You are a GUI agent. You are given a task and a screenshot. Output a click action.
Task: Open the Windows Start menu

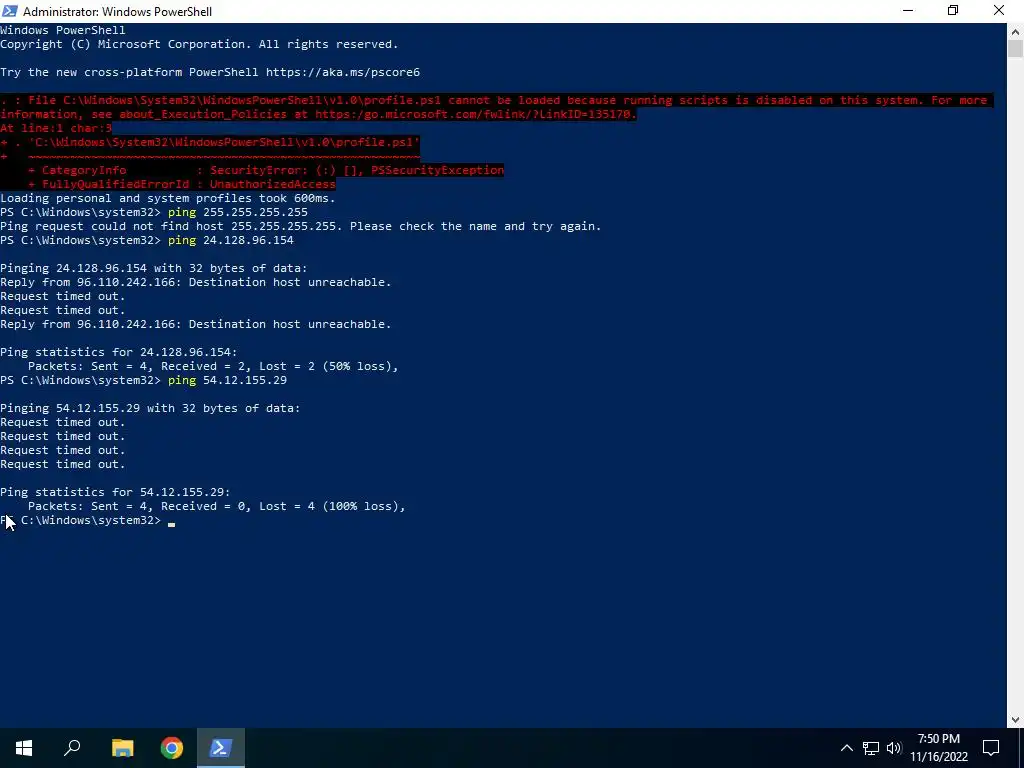pos(24,748)
